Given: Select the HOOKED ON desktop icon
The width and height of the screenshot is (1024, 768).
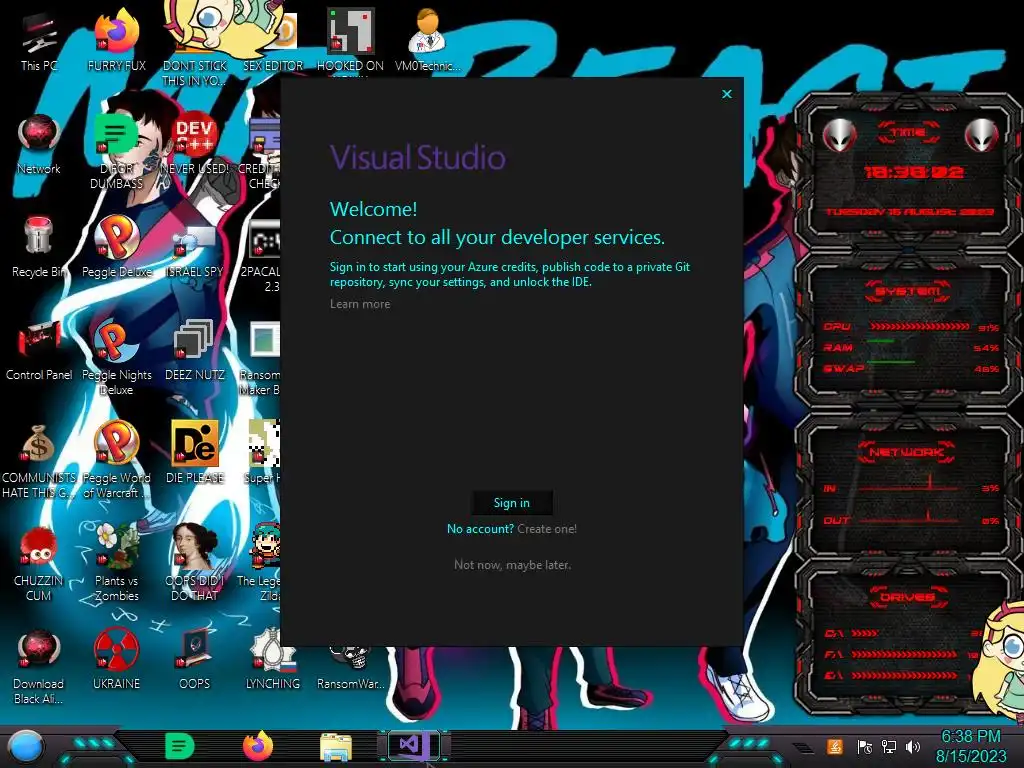Looking at the screenshot, I should [350, 40].
